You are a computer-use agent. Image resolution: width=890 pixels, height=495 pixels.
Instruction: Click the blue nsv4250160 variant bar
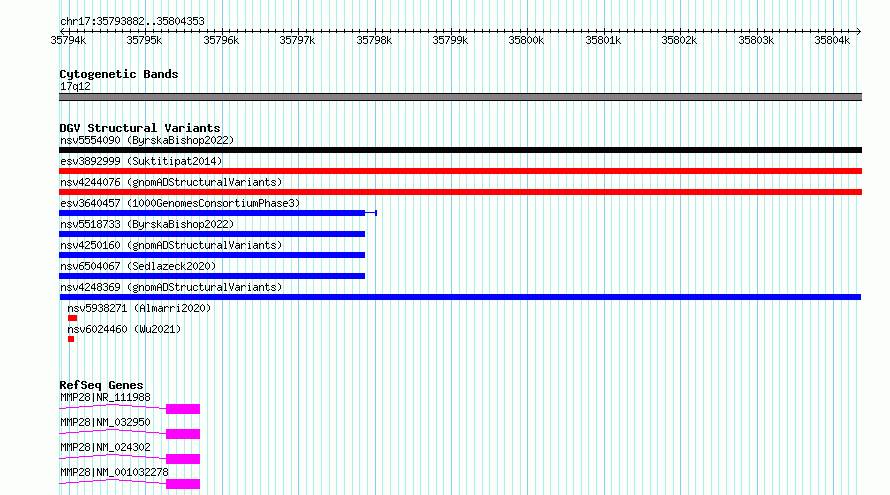[x=212, y=255]
